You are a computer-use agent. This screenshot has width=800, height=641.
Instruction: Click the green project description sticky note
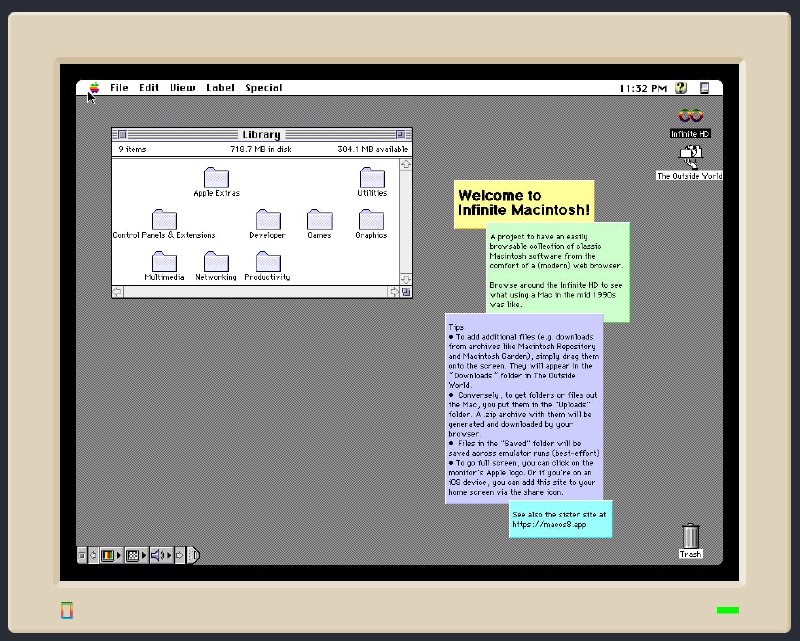tap(558, 272)
